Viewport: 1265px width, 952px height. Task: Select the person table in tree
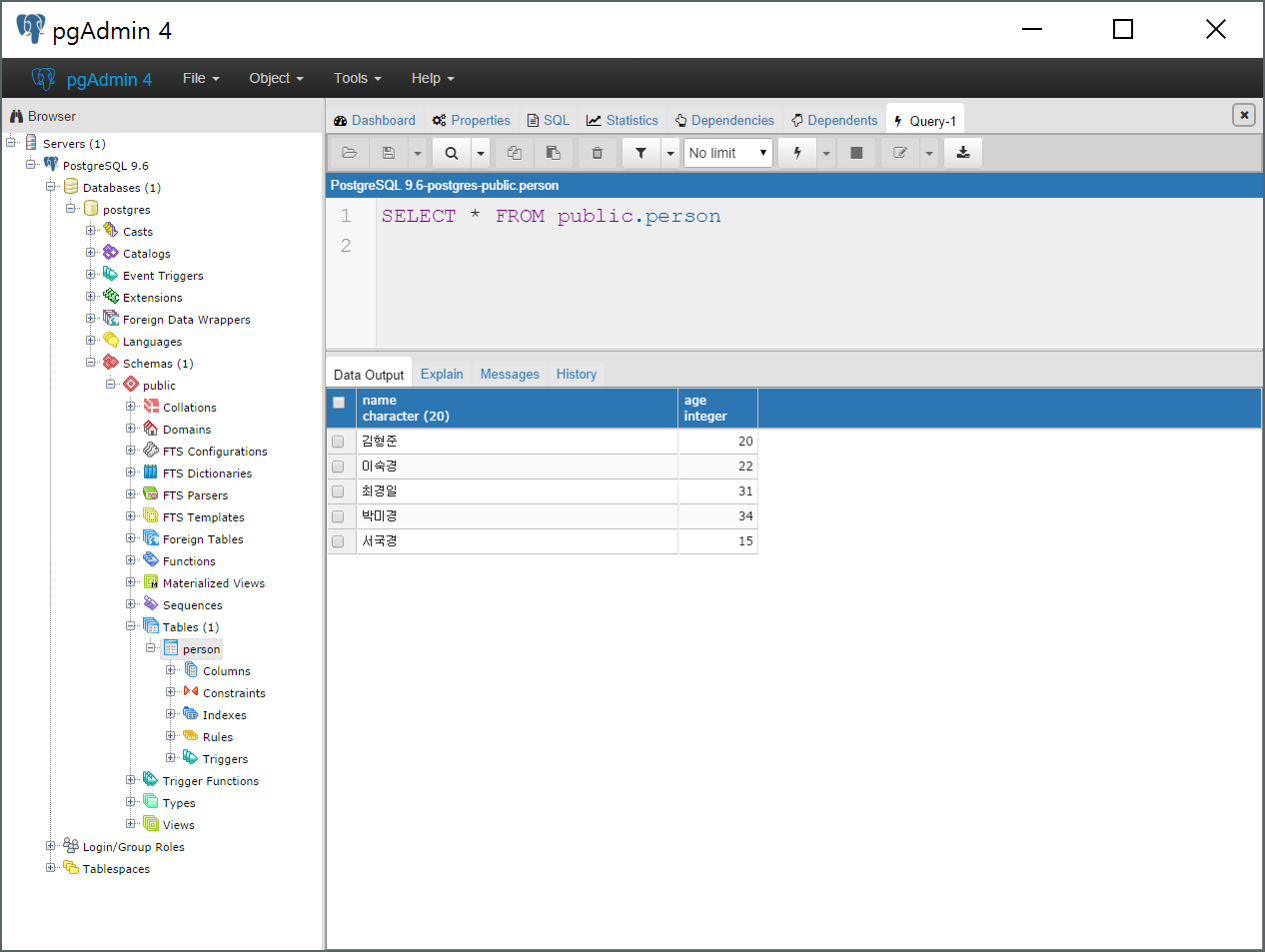point(202,649)
